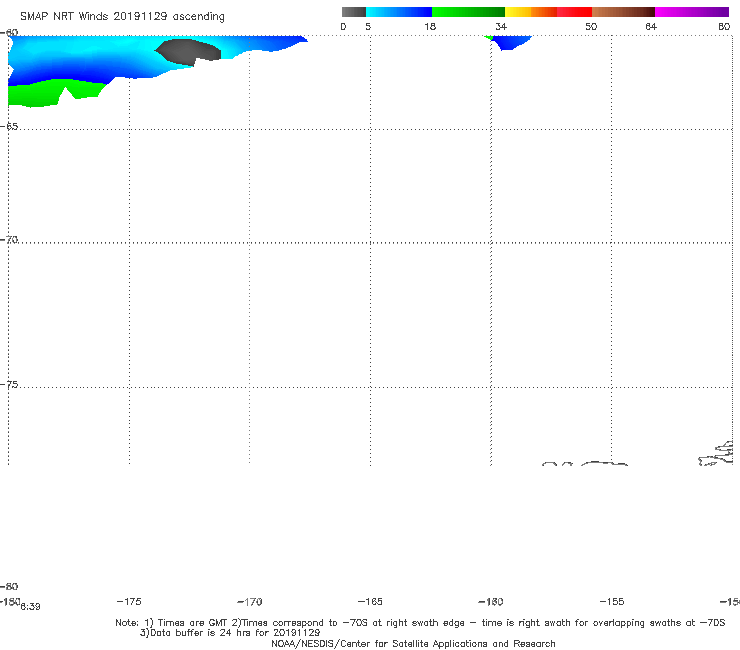Click the red segment of the color bar
The width and height of the screenshot is (740, 650).
pos(574,12)
